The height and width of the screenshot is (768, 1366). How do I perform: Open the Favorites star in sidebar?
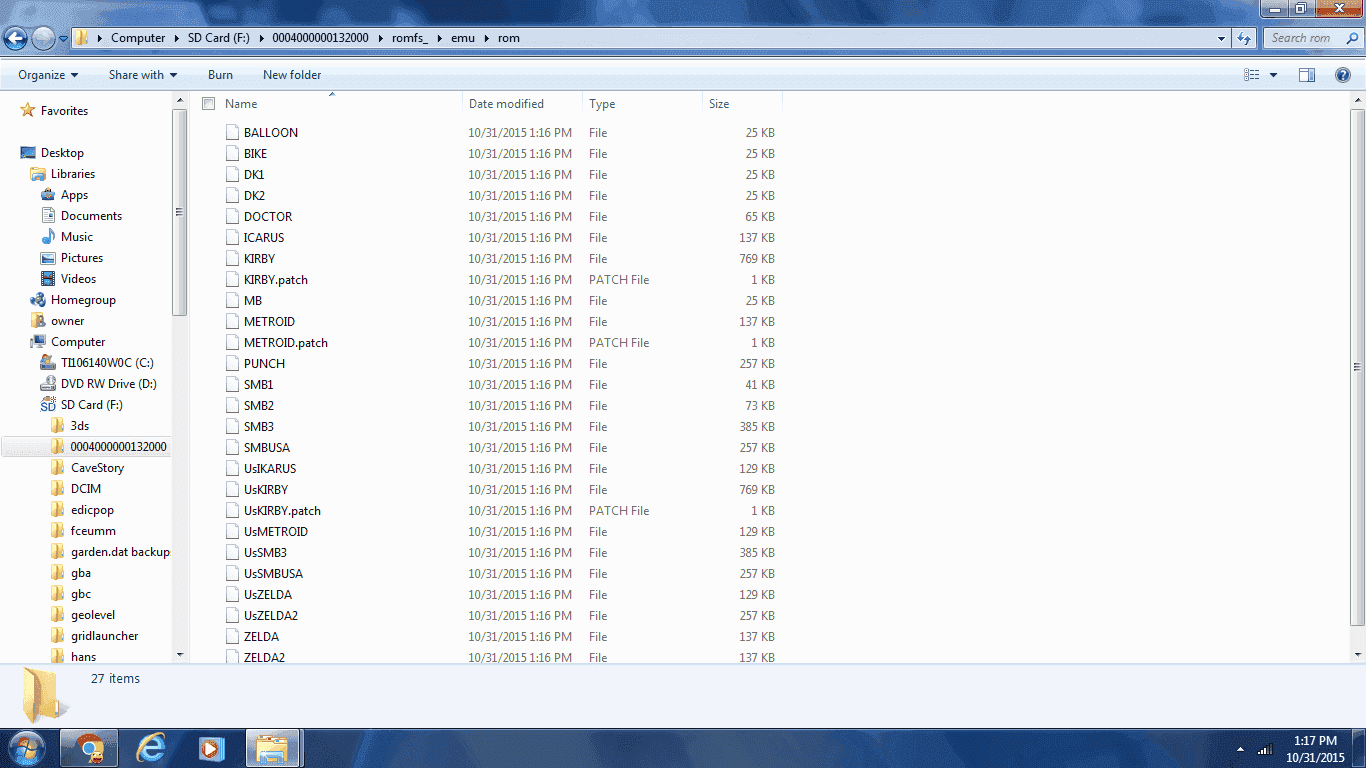[x=28, y=111]
